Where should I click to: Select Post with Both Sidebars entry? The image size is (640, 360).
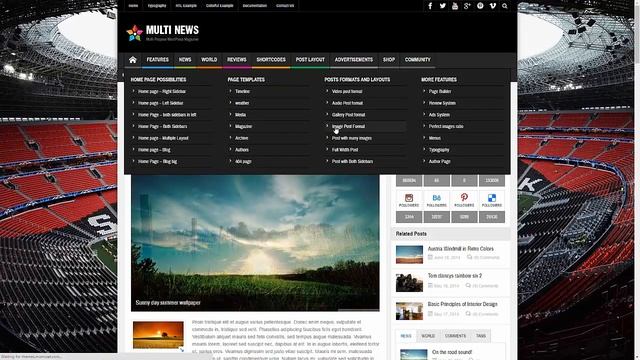(352, 162)
